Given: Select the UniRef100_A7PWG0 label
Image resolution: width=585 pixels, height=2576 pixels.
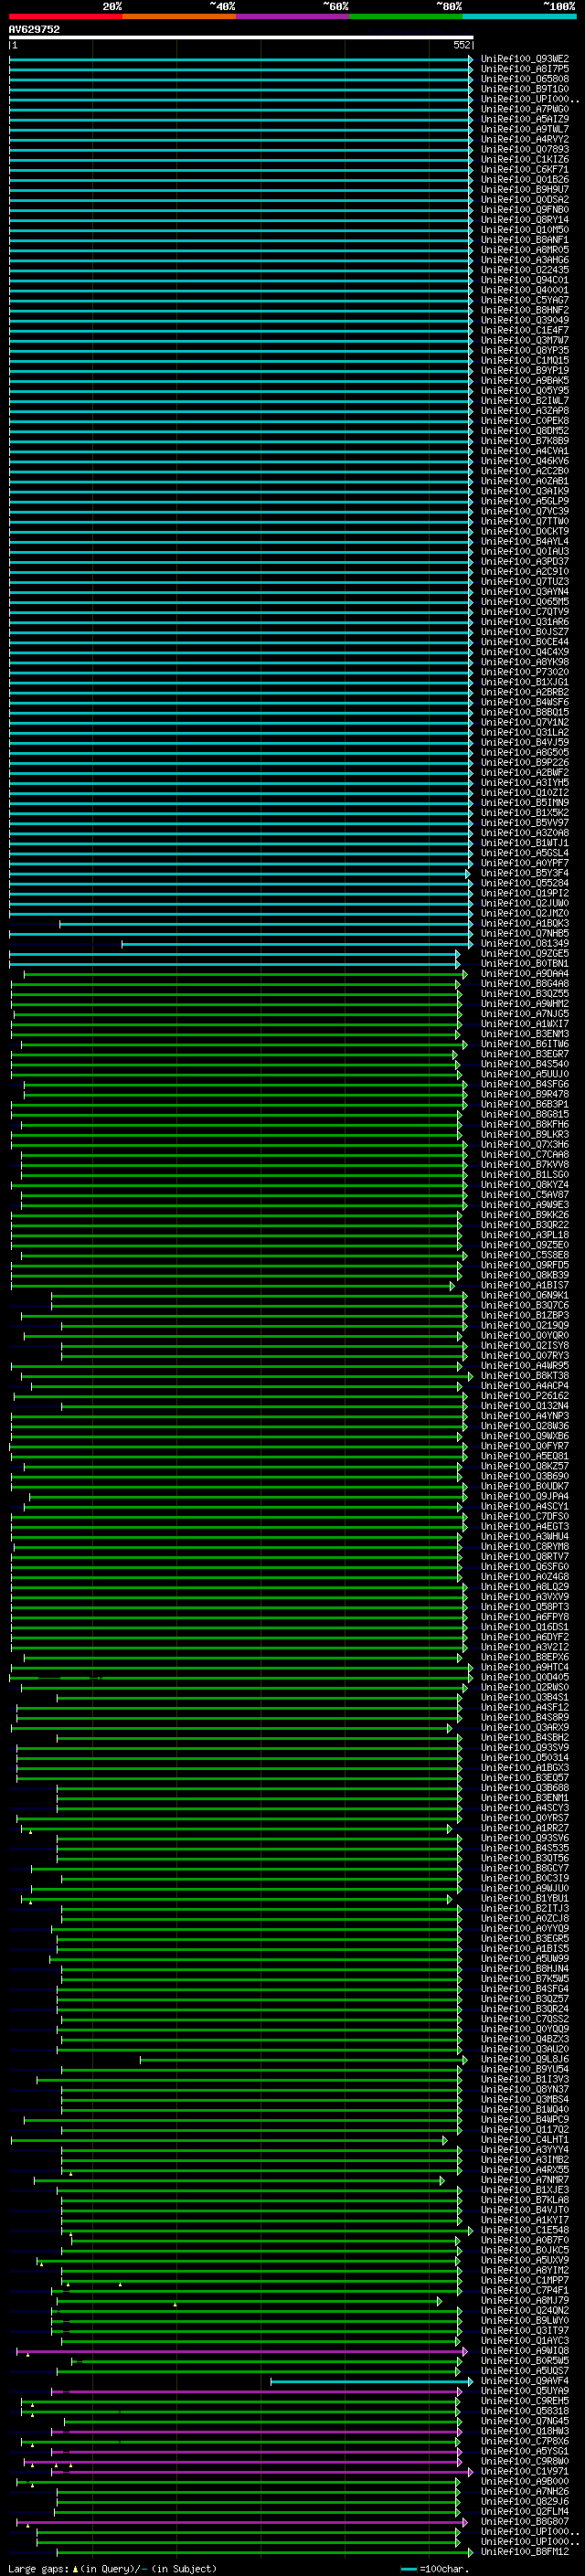Looking at the screenshot, I should point(525,109).
